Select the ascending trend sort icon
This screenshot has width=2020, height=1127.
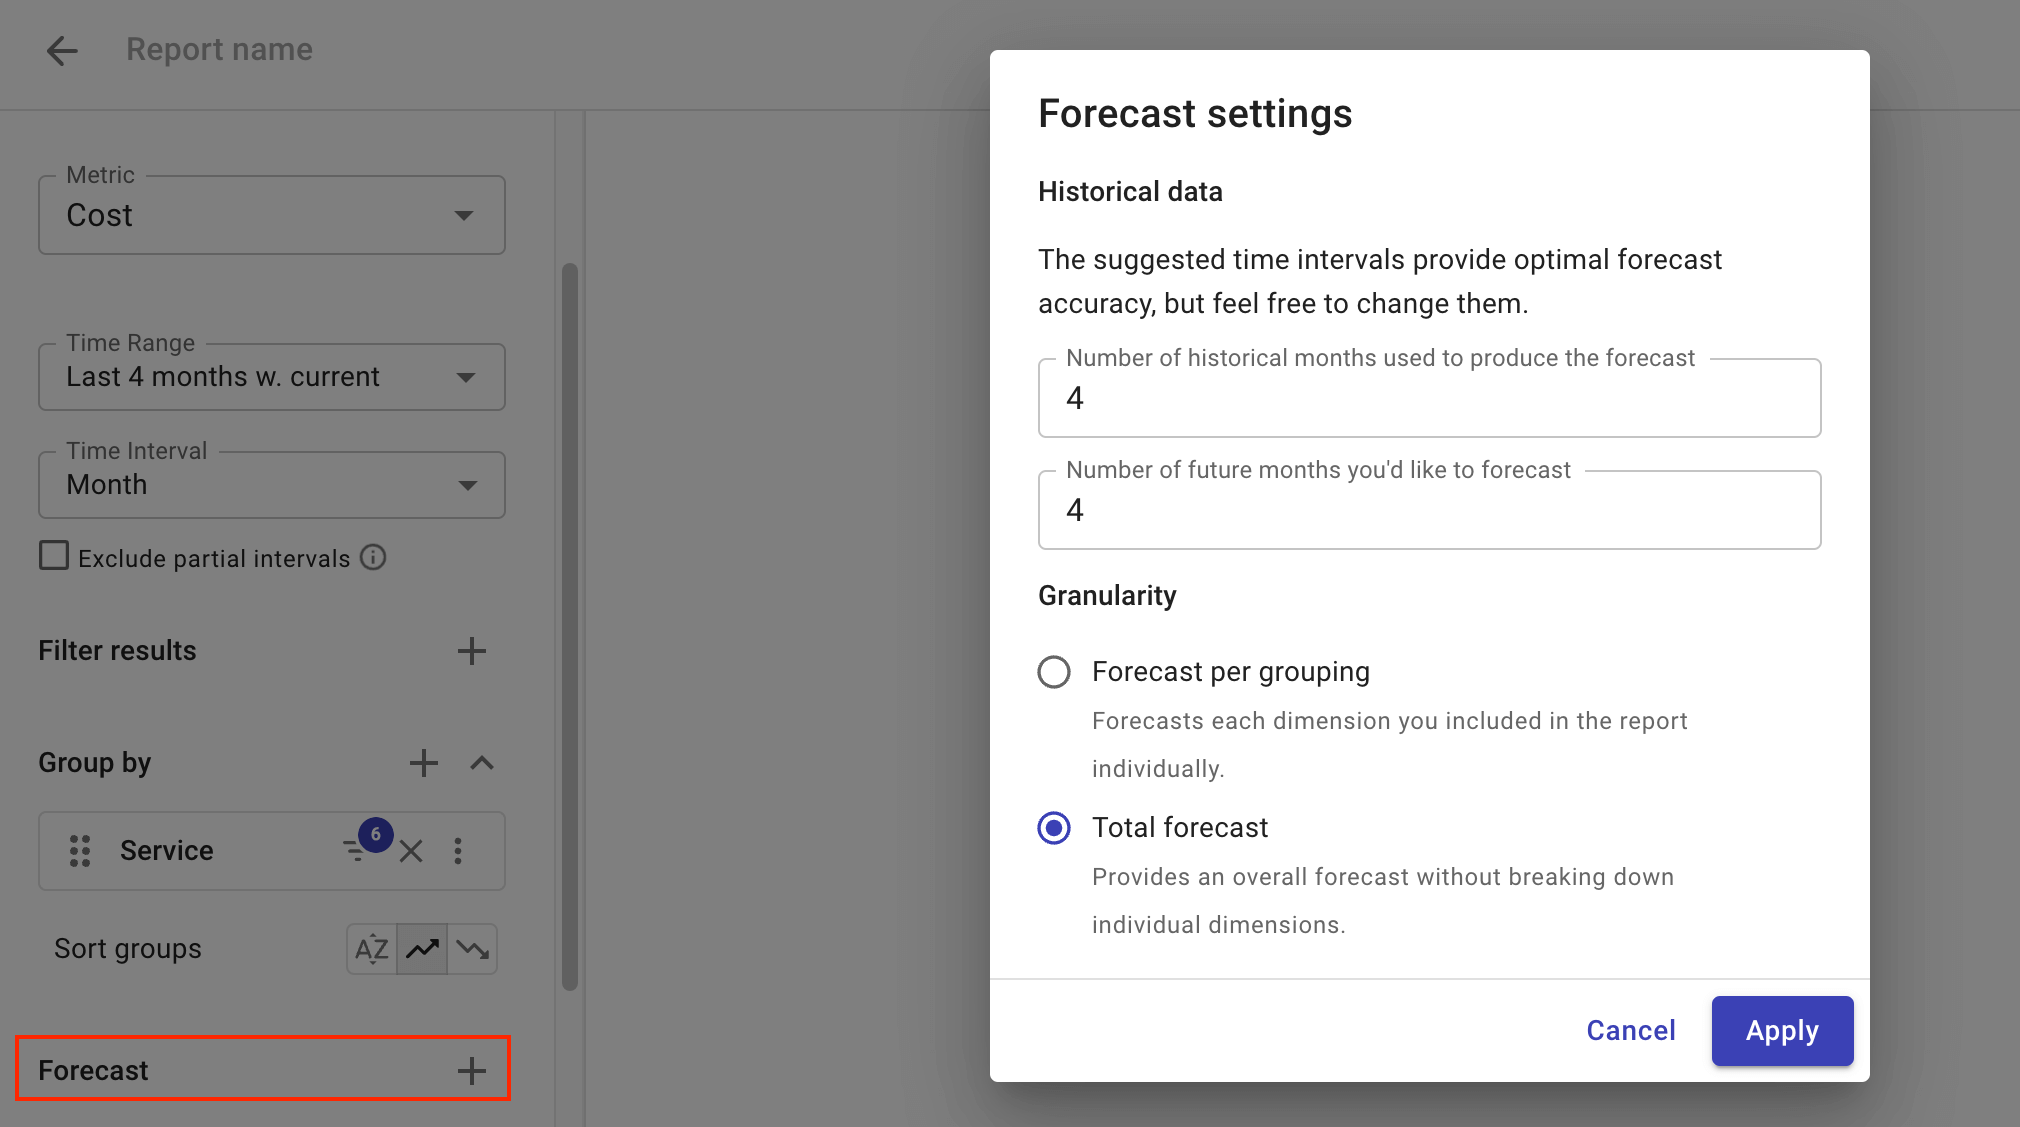[x=422, y=948]
